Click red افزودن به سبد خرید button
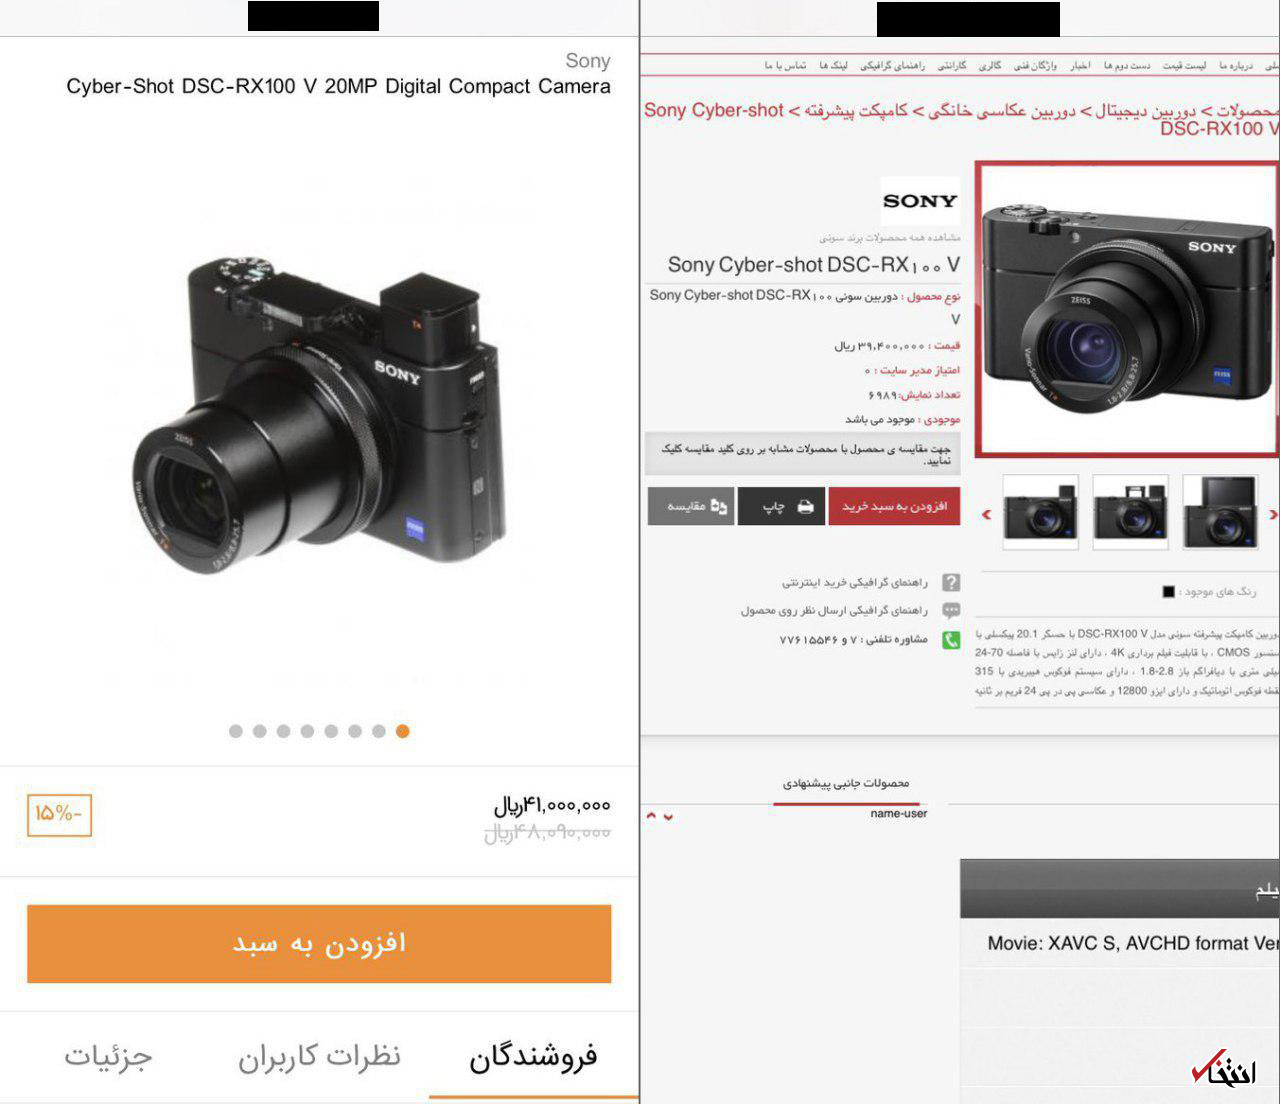The image size is (1280, 1104). click(x=894, y=507)
